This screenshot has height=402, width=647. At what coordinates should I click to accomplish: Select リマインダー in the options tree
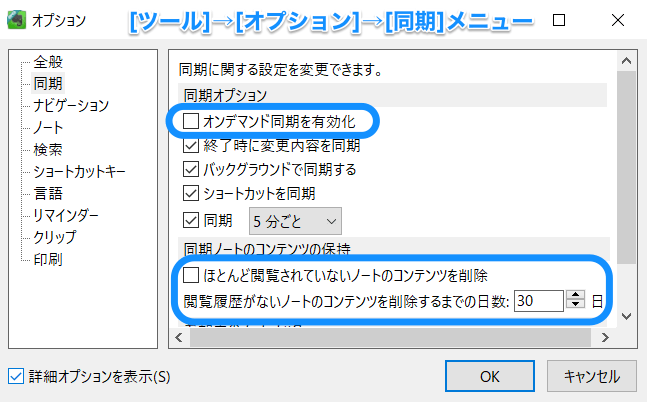click(x=67, y=215)
